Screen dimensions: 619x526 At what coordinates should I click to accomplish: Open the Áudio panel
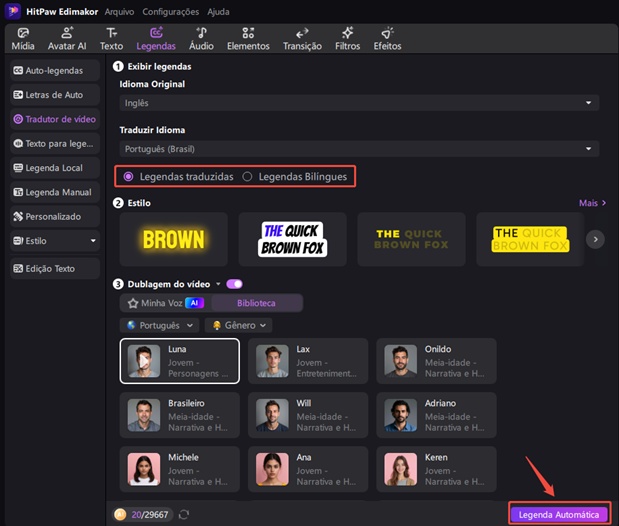tap(201, 39)
